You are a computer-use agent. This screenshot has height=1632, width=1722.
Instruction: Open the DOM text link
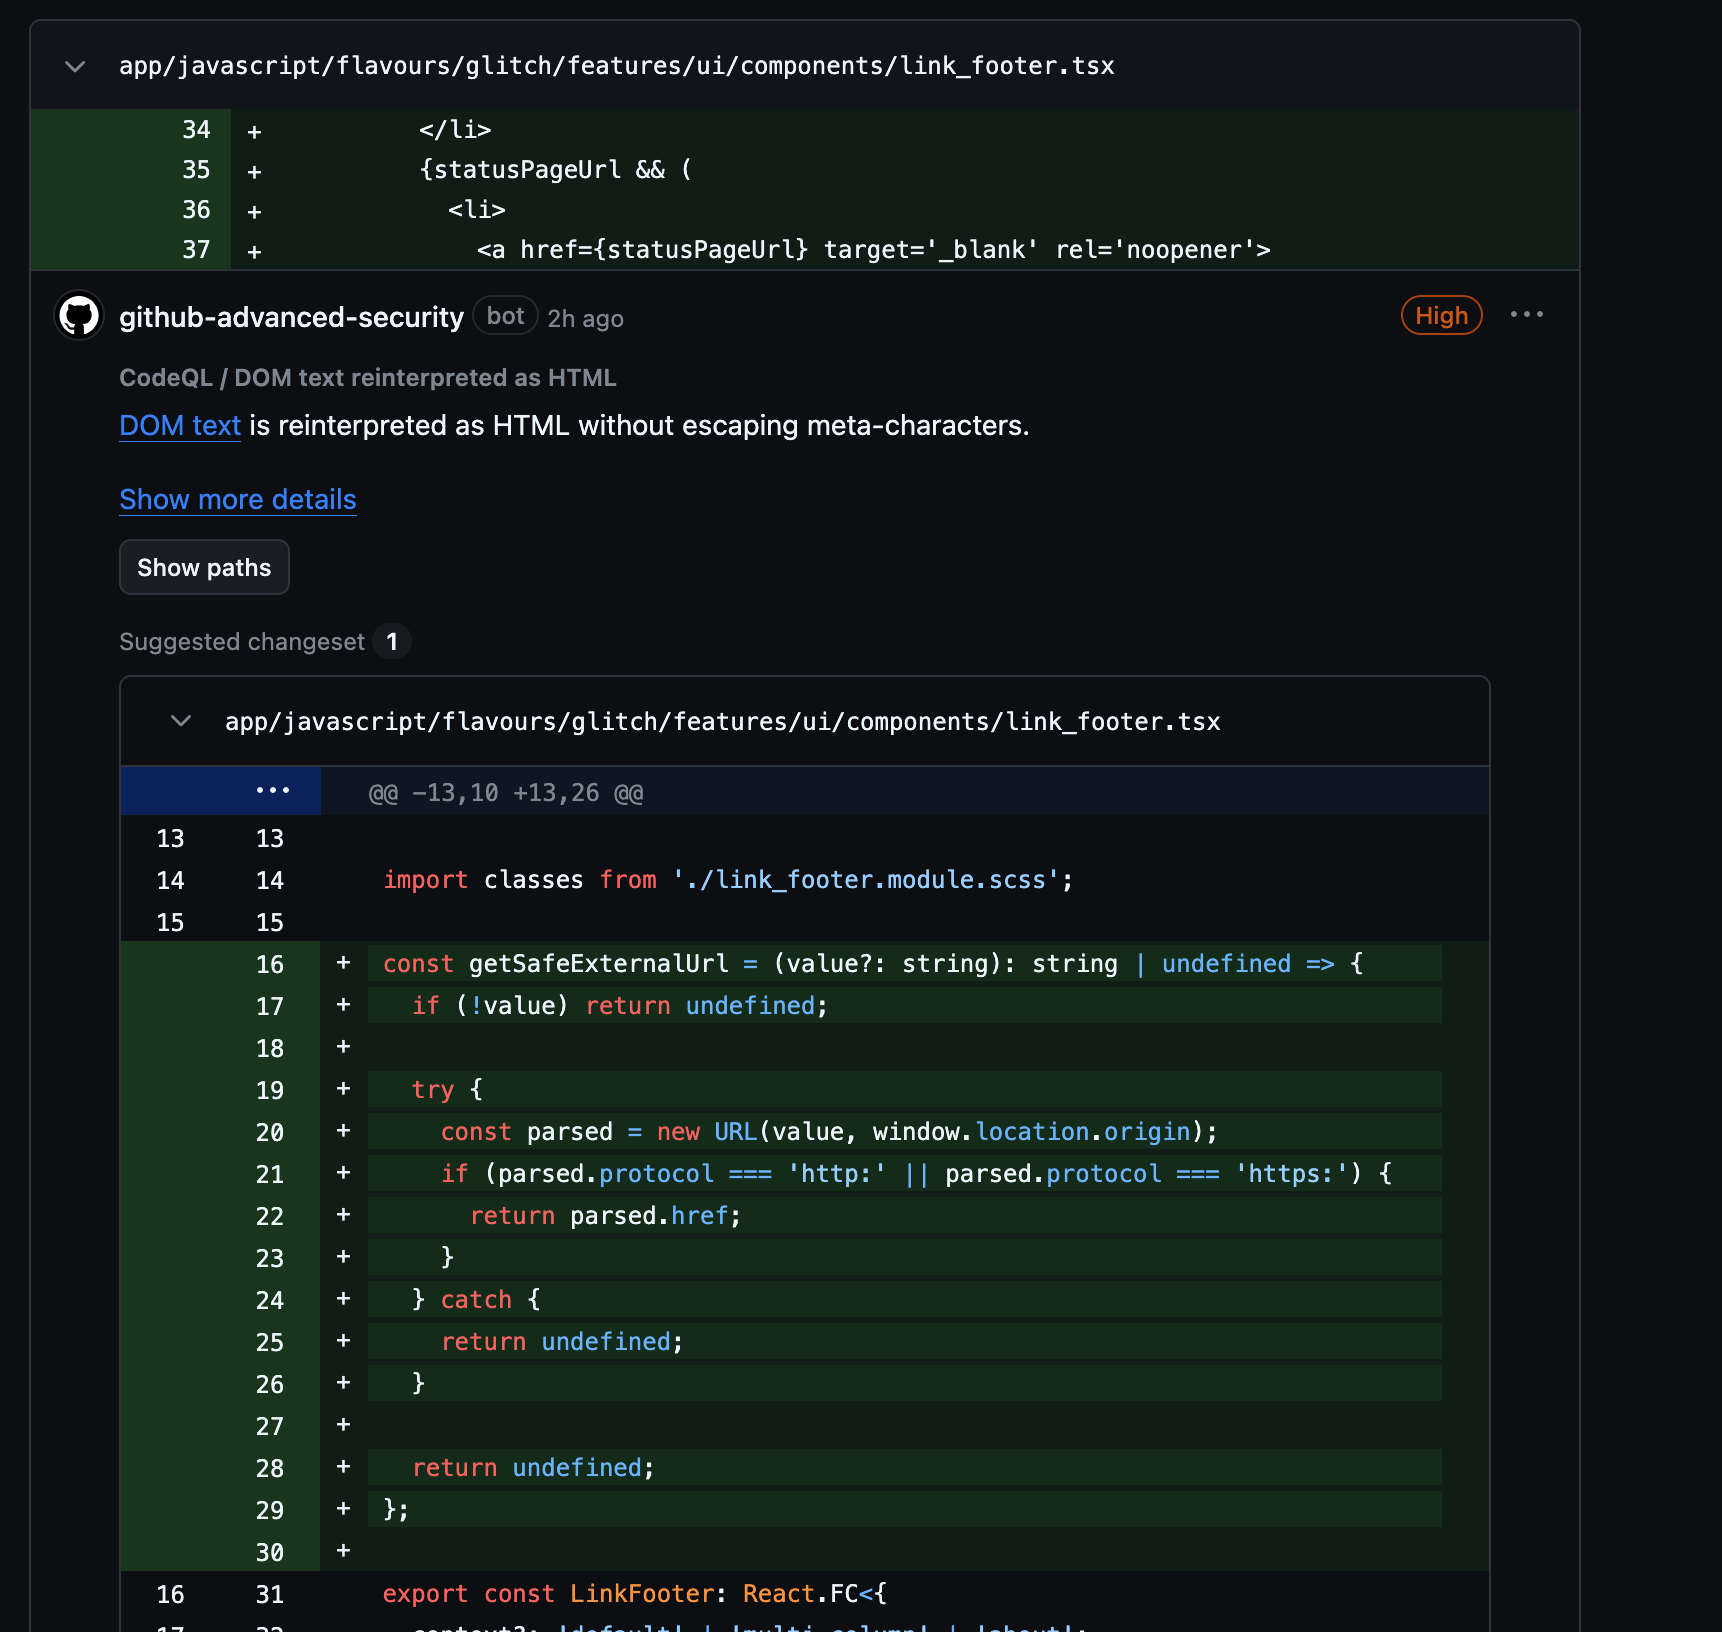tap(180, 426)
